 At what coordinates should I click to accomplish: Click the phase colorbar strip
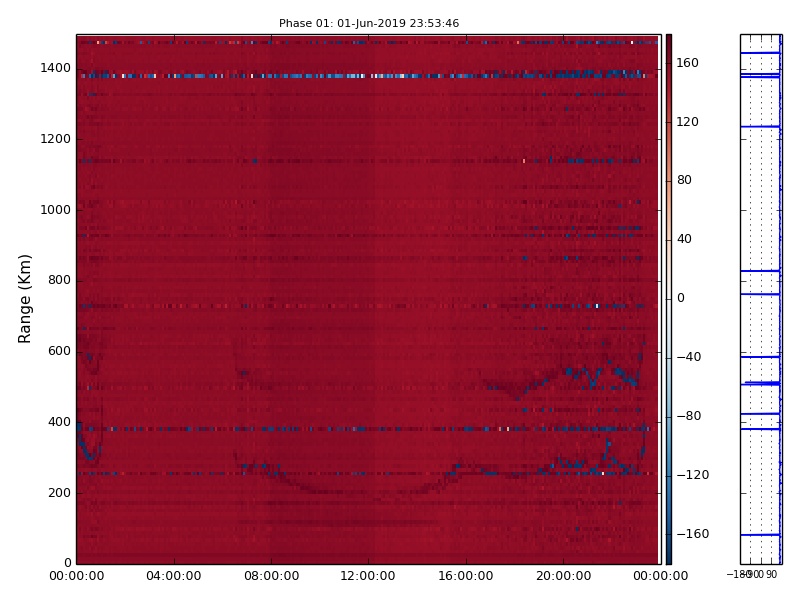tap(668, 299)
